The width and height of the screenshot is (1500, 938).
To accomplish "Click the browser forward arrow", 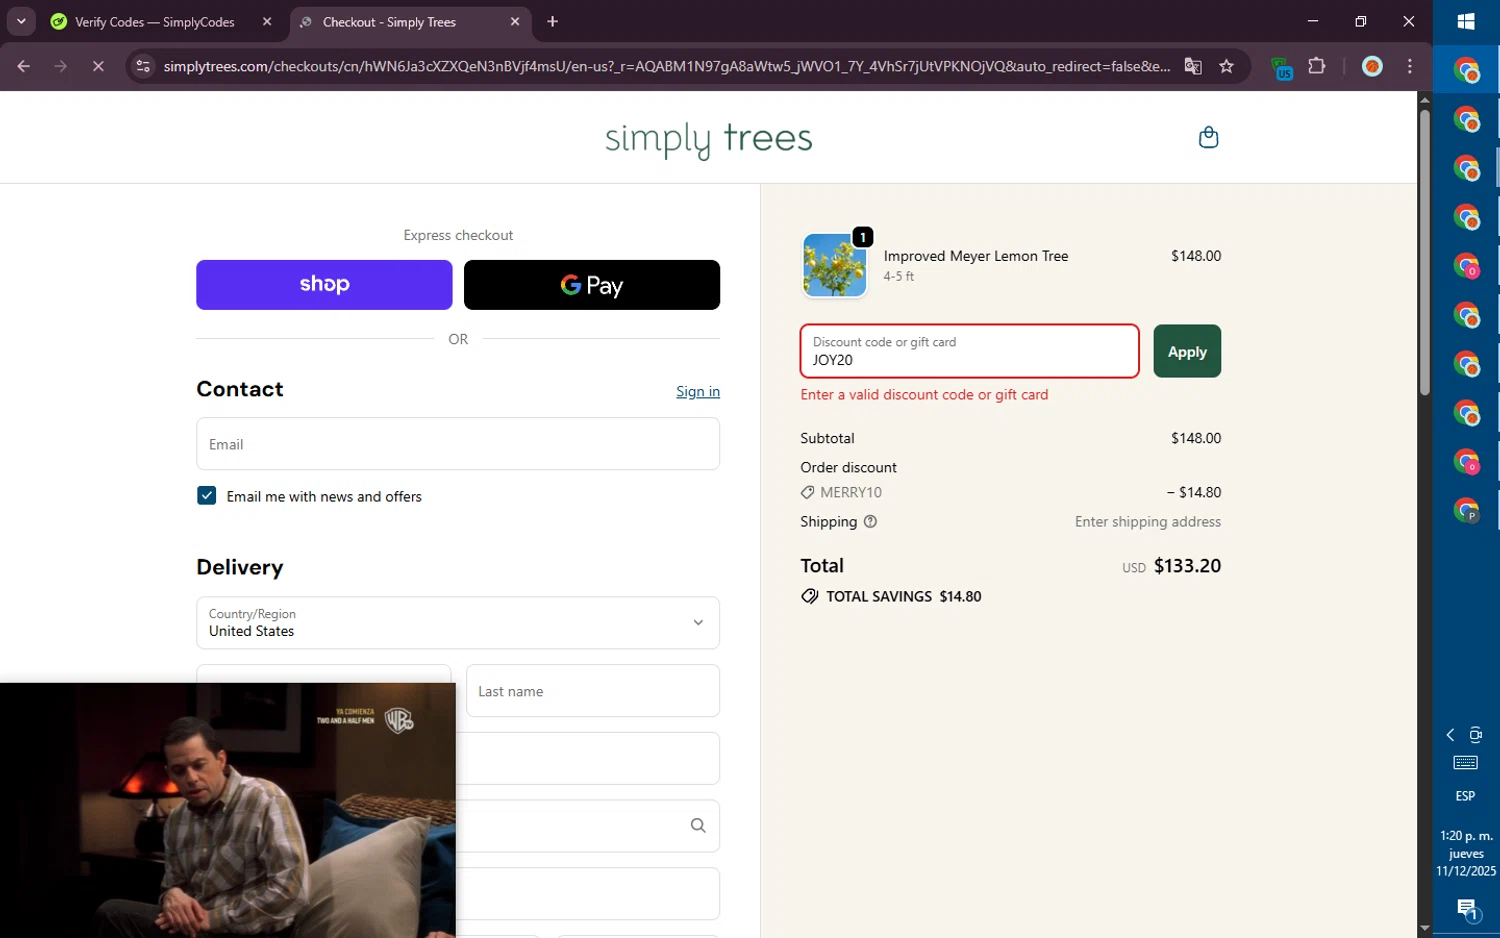I will coord(61,66).
